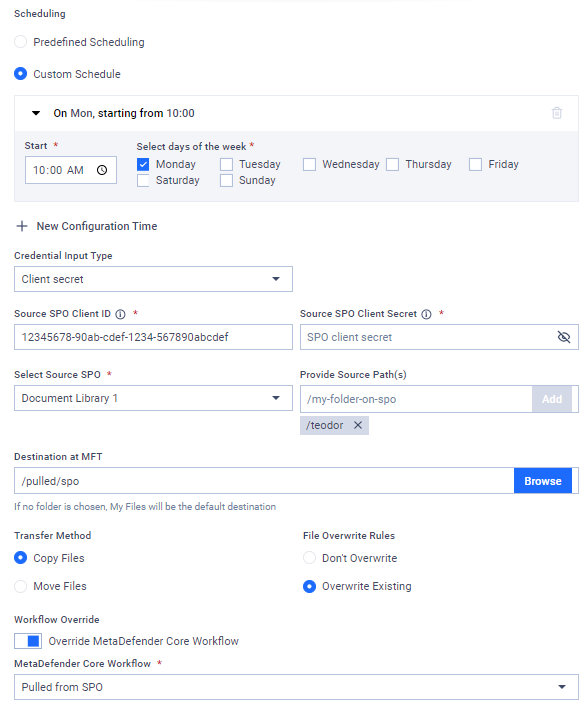Open the clock picker in Start time
Image resolution: width=587 pixels, height=712 pixels.
[x=102, y=170]
